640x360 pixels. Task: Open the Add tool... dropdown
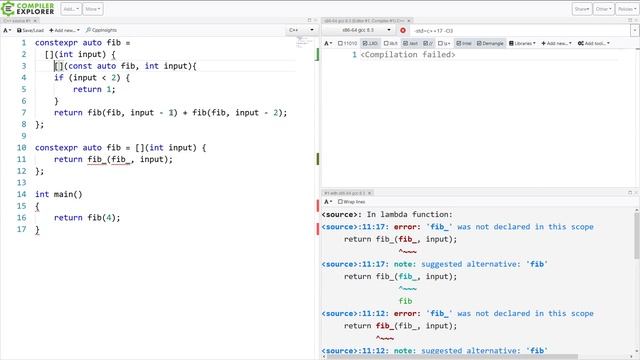593,43
